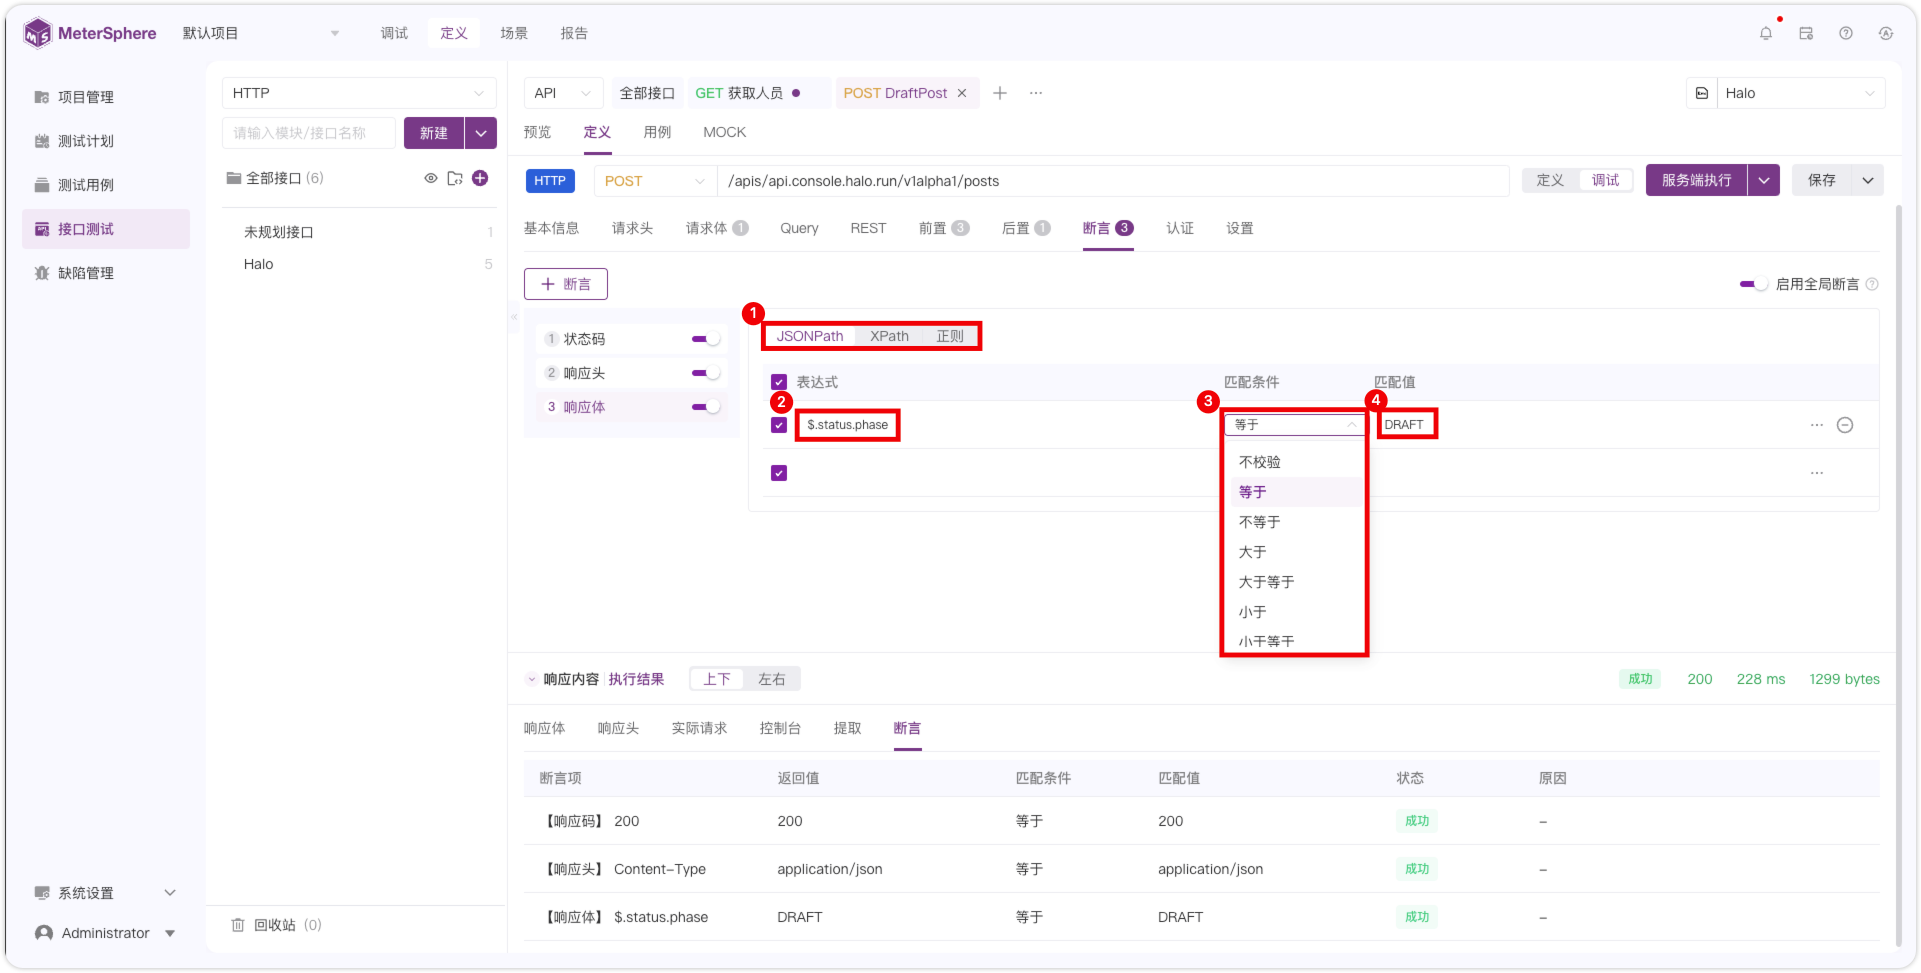Switch to the XPath assertion tab
The width and height of the screenshot is (1921, 973).
point(889,336)
